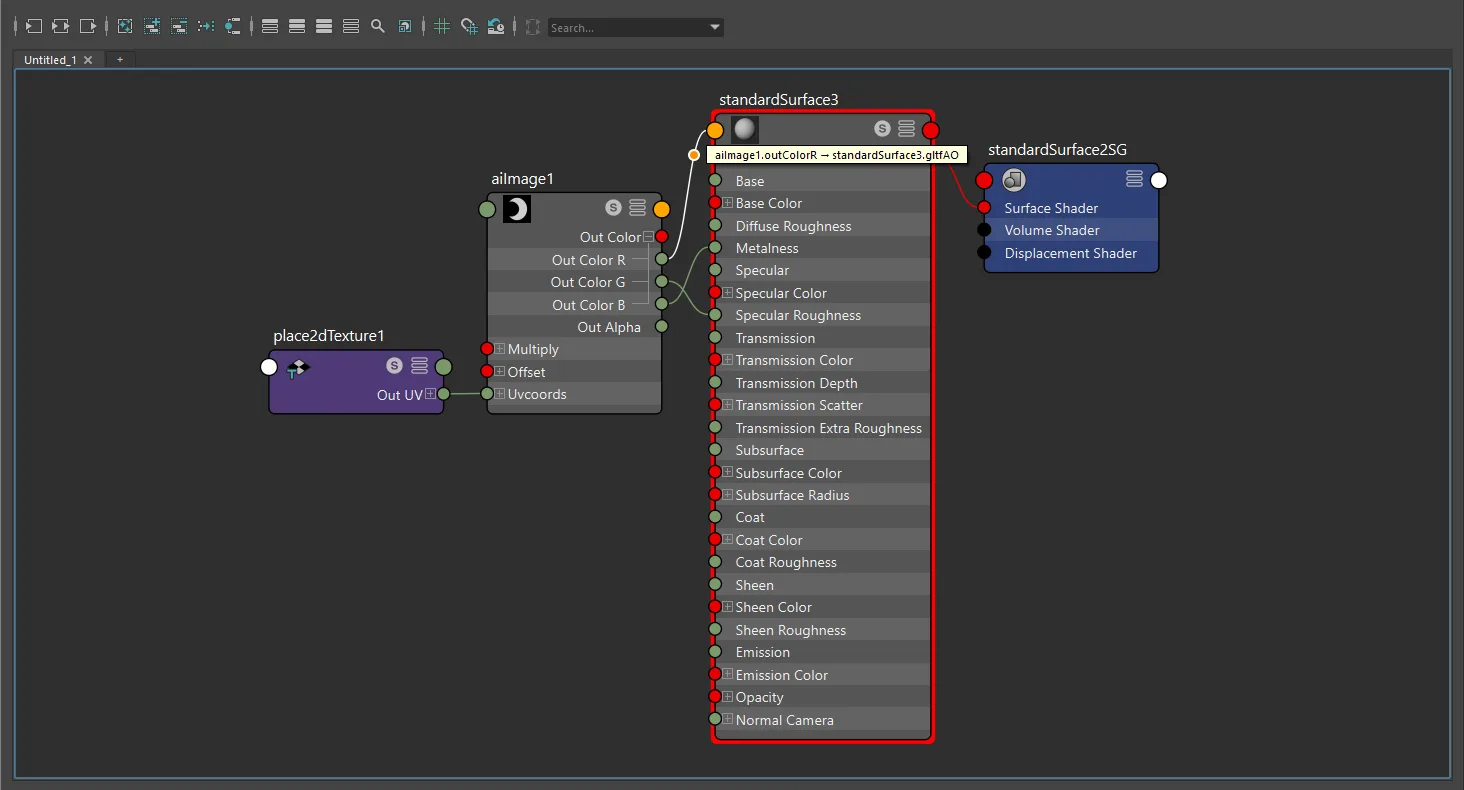Add selected nodes to the graph
The height and width of the screenshot is (790, 1464).
tap(152, 27)
